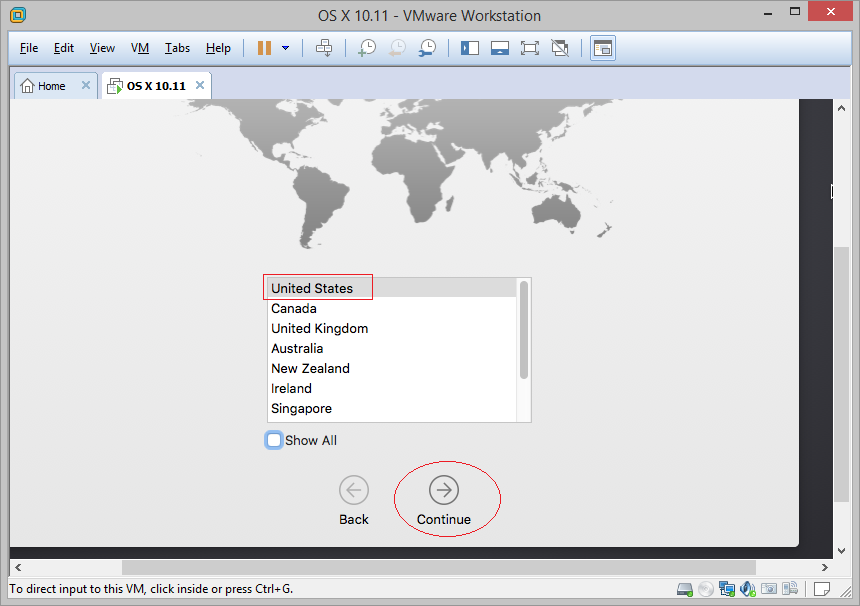Select Canada in the country list
The width and height of the screenshot is (860, 606).
(392, 308)
